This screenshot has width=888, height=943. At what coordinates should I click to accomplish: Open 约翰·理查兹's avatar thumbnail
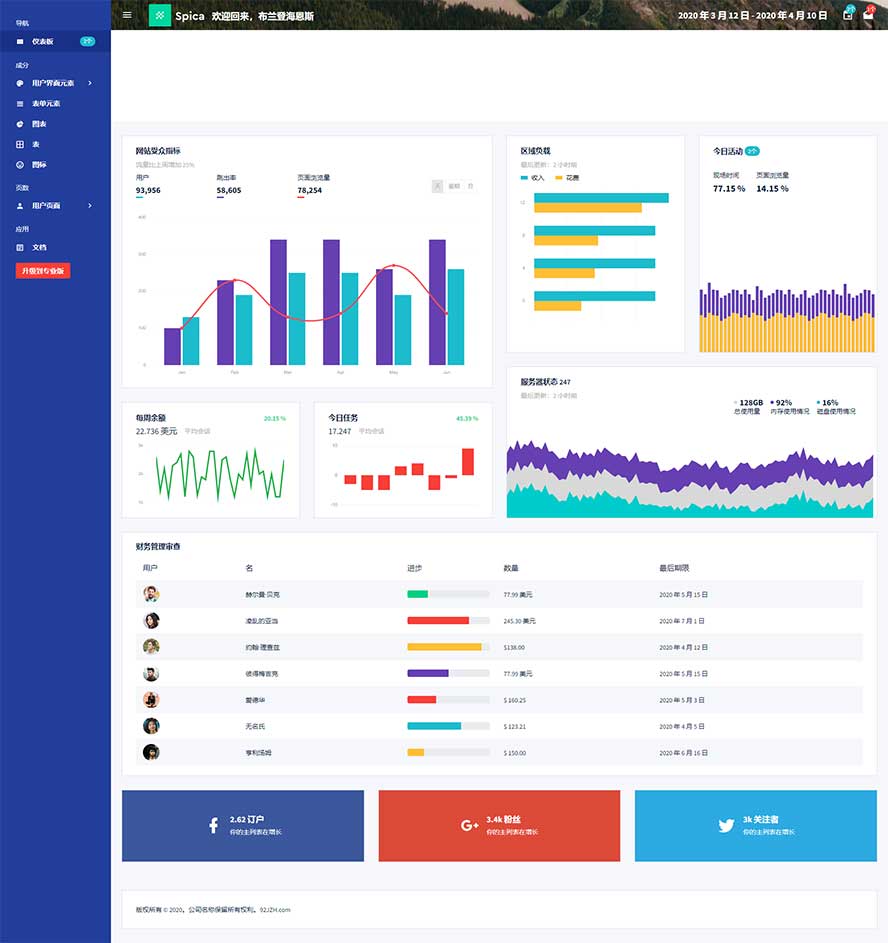tap(151, 647)
